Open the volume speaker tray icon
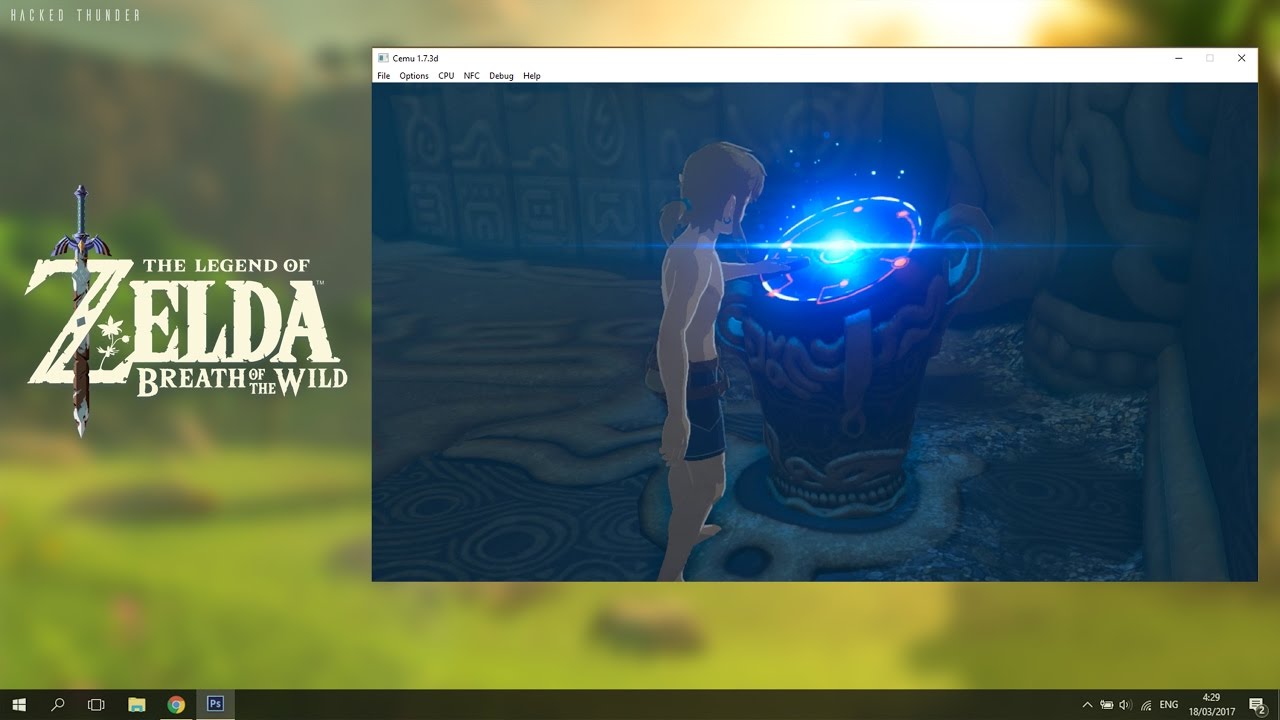Screen dimensions: 1280x720 point(1126,705)
